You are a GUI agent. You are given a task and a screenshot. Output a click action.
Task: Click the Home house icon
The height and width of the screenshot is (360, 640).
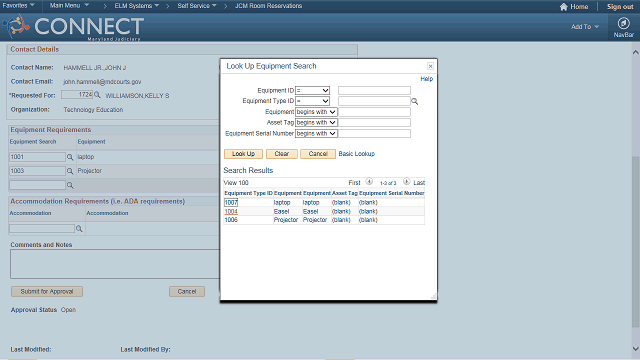(x=564, y=7)
